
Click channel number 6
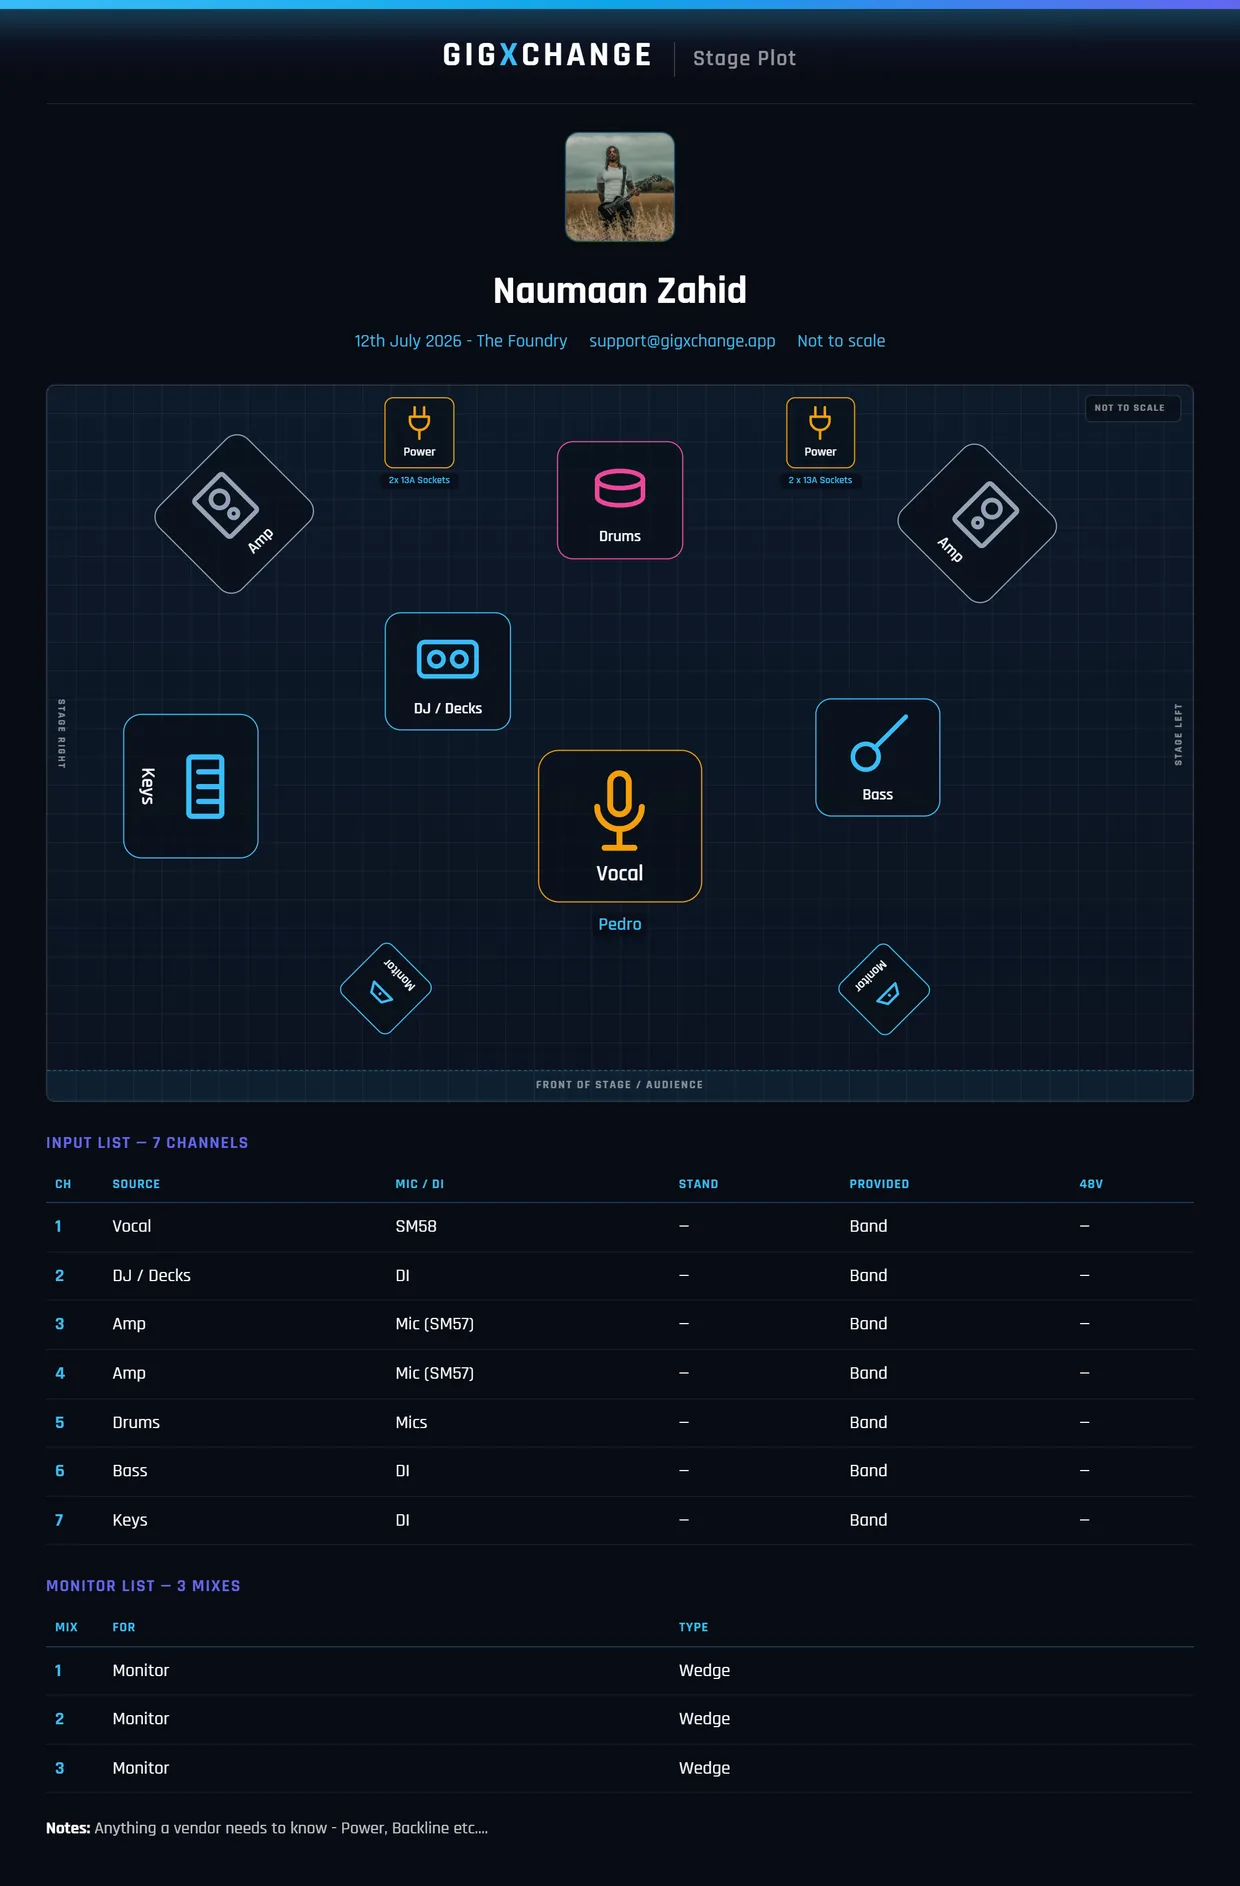pos(60,1471)
